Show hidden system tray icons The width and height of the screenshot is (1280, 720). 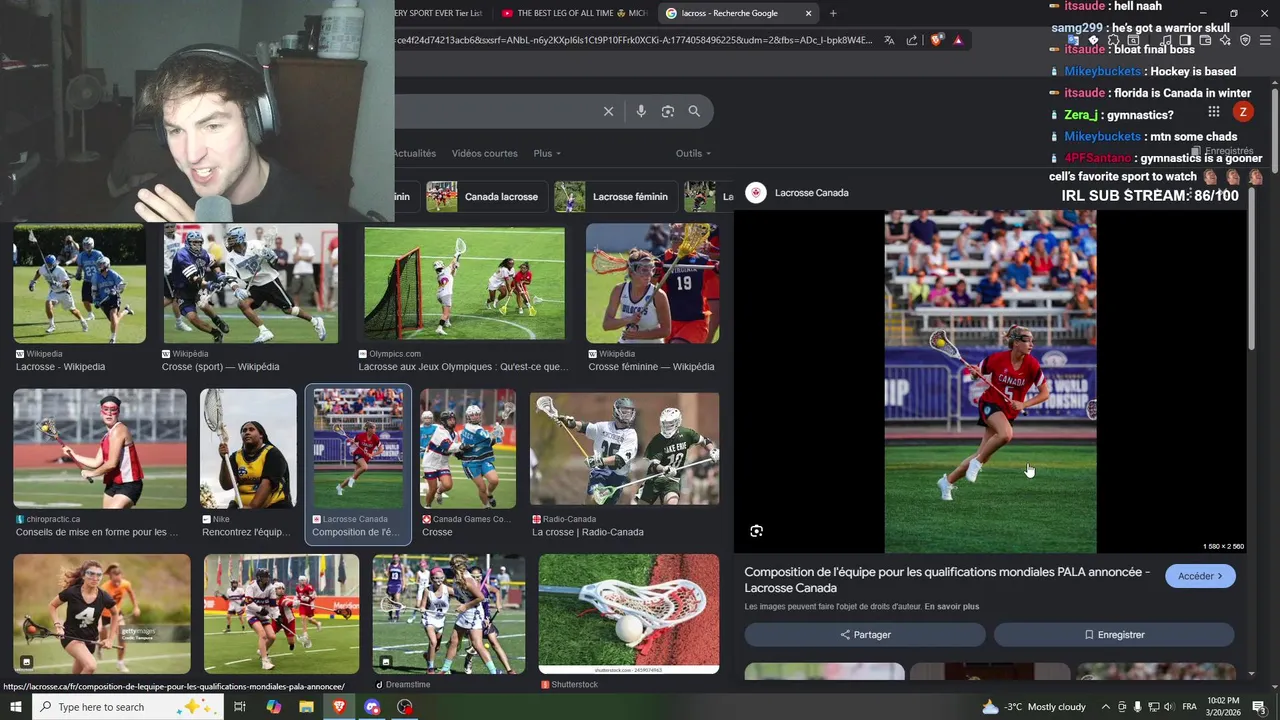click(x=1105, y=707)
